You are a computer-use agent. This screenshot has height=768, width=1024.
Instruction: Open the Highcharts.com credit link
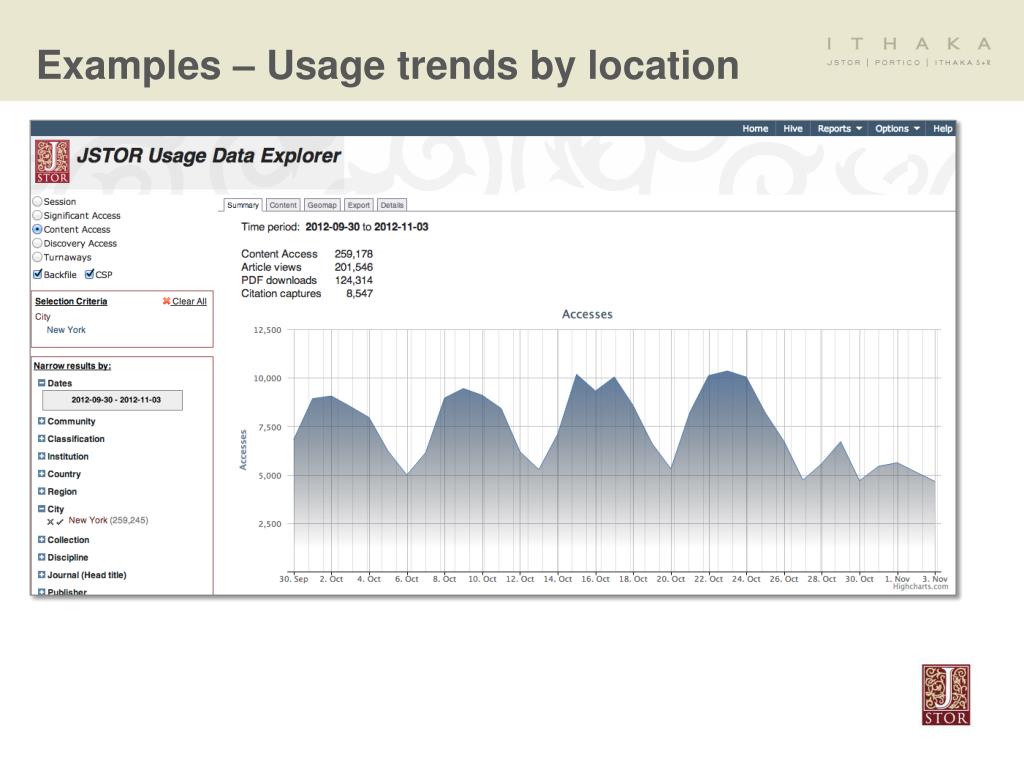tap(921, 586)
